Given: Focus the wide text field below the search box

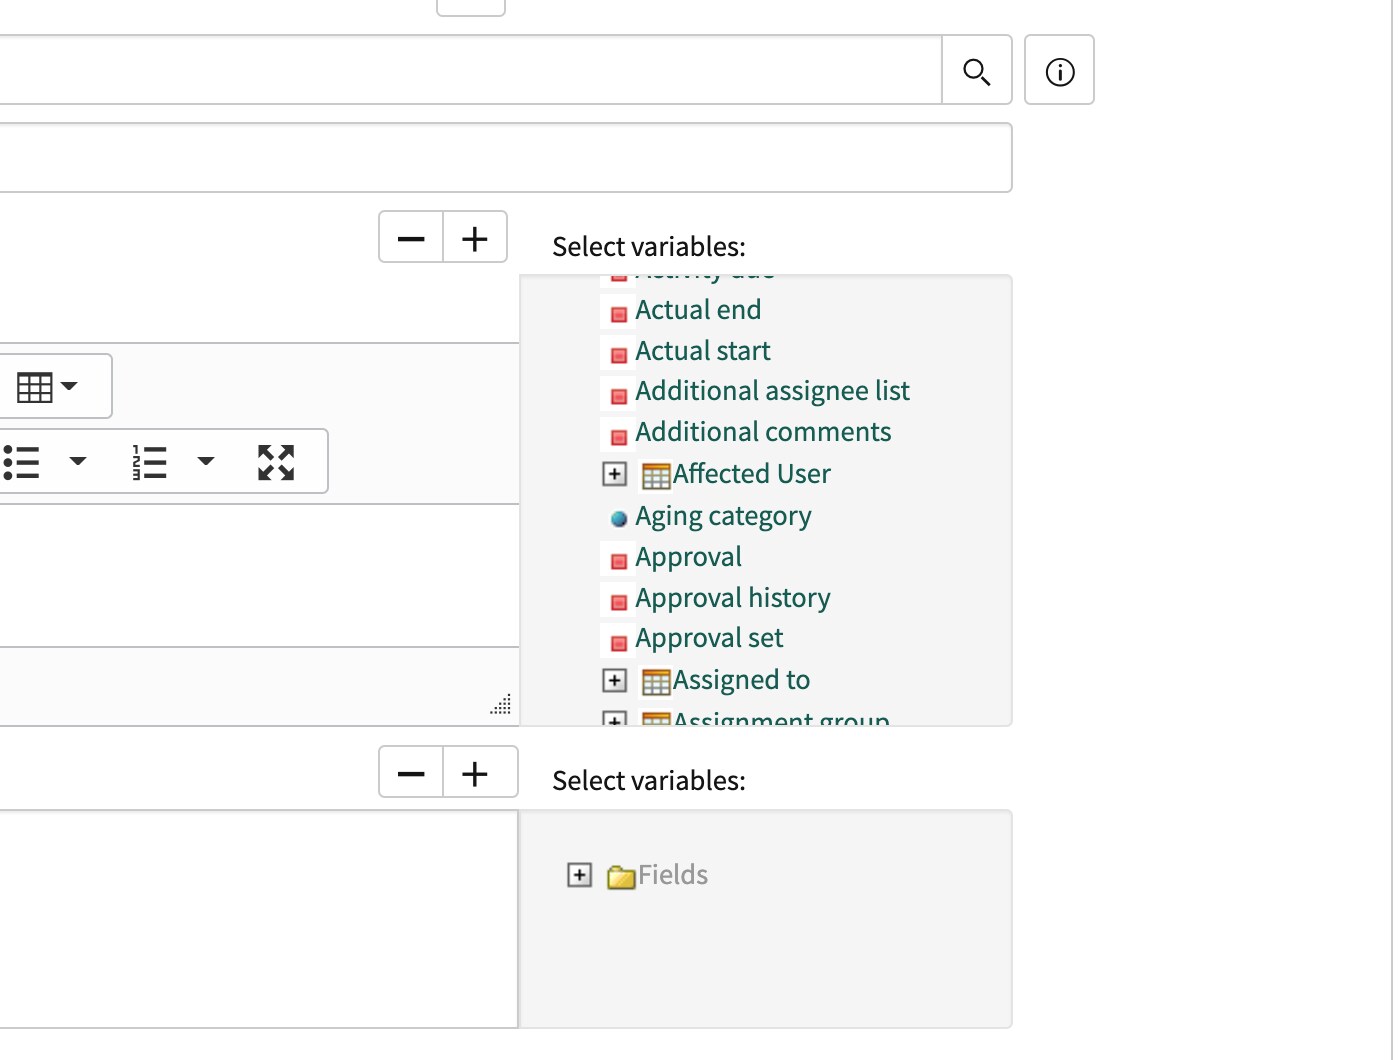Looking at the screenshot, I should [505, 158].
